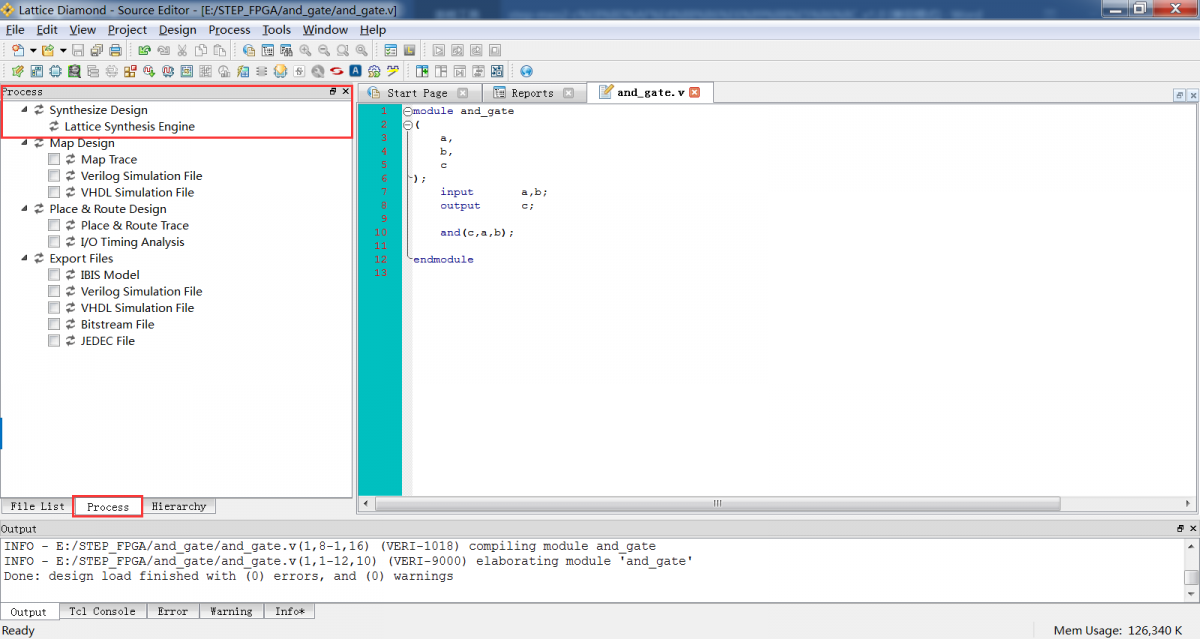Viewport: 1200px width, 639px height.
Task: Launch Synplify Pro red S icon
Action: tap(336, 71)
